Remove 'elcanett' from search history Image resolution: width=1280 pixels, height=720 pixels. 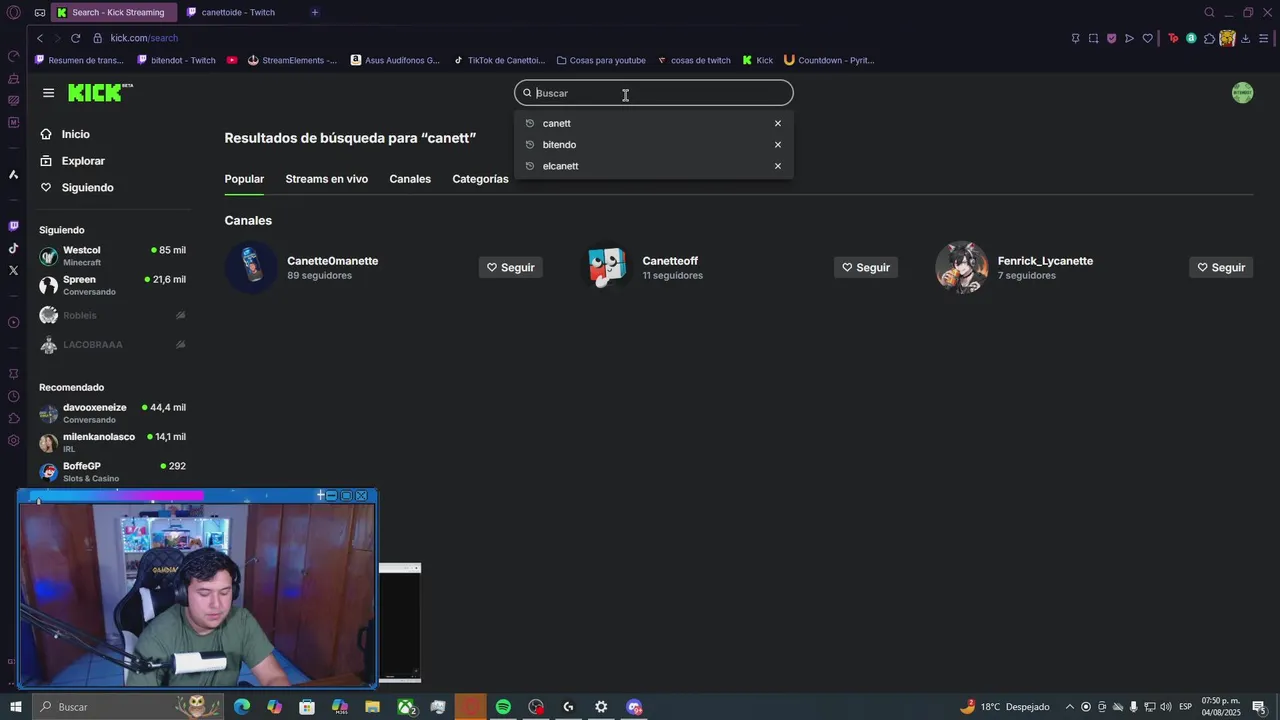pyautogui.click(x=778, y=166)
